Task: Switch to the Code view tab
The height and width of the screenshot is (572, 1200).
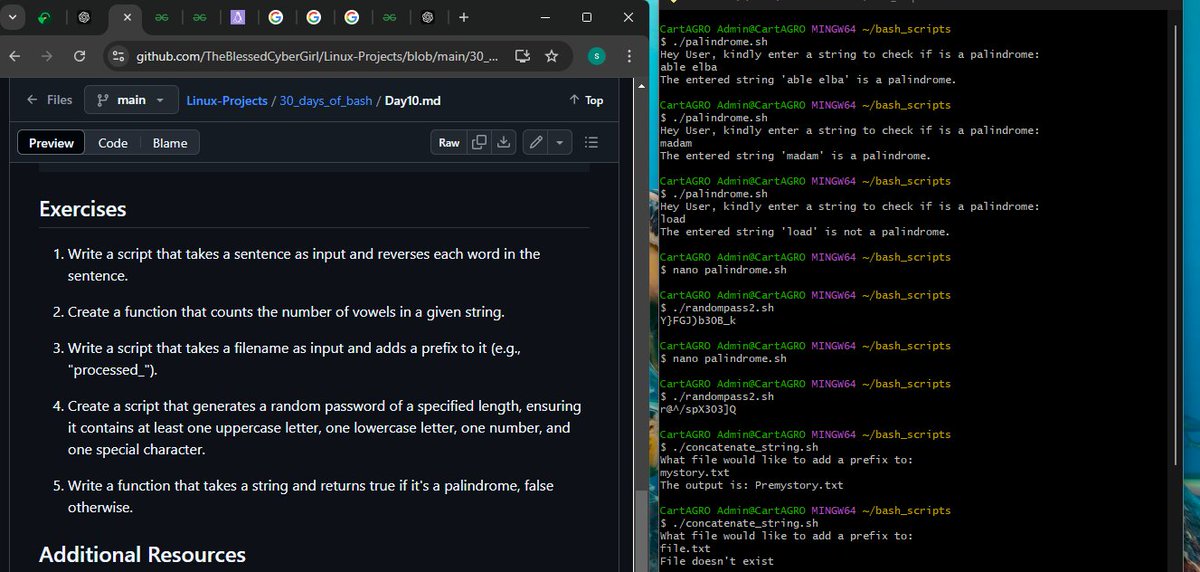Action: 113,143
